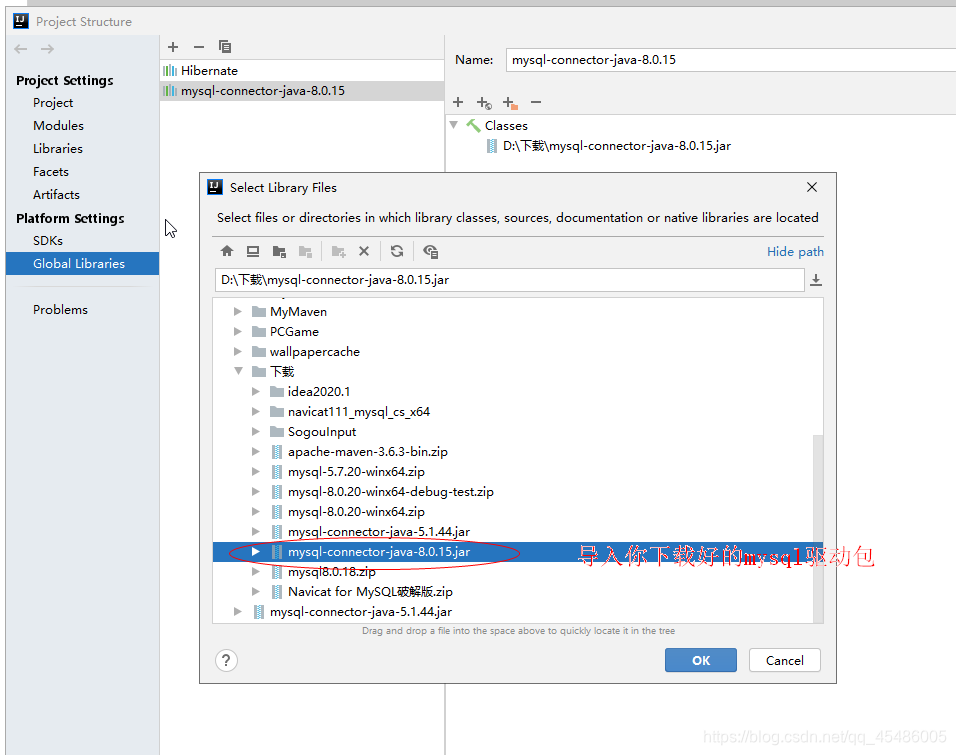Viewport: 956px width, 755px height.
Task: Open Artifacts settings page
Action: pyautogui.click(x=56, y=195)
